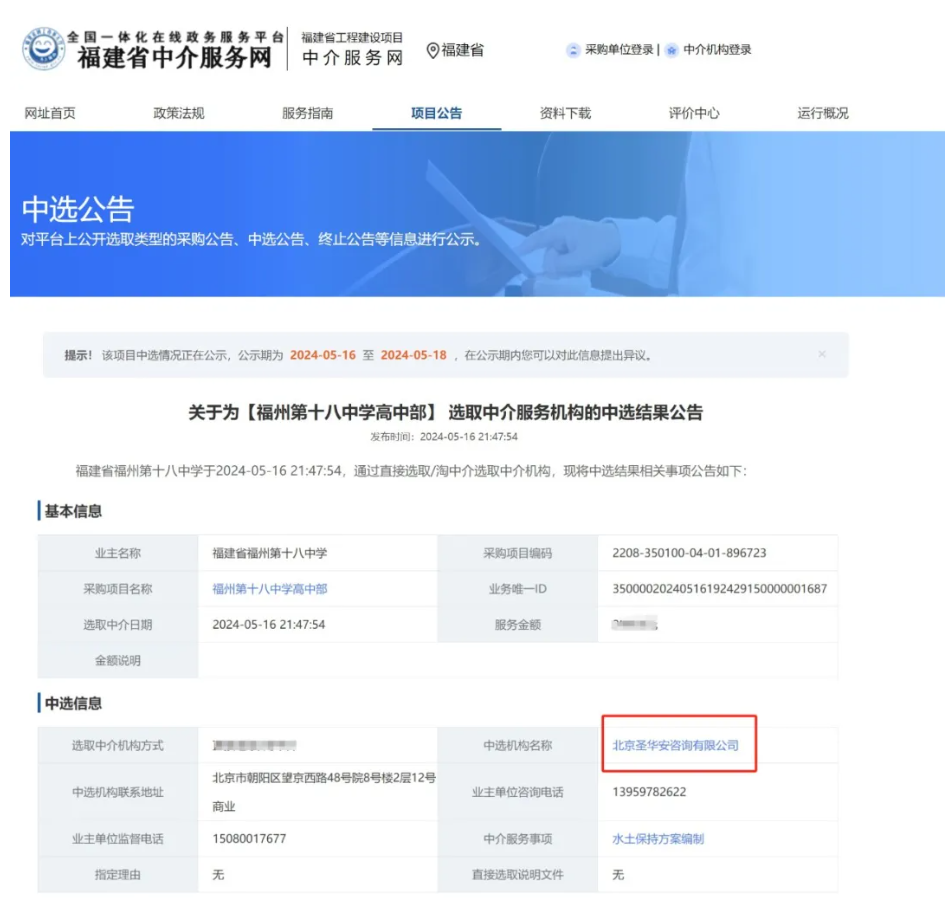The height and width of the screenshot is (904, 952).
Task: Click the 采购项目编码 value 2208-350100-04-01-896723
Action: point(689,553)
